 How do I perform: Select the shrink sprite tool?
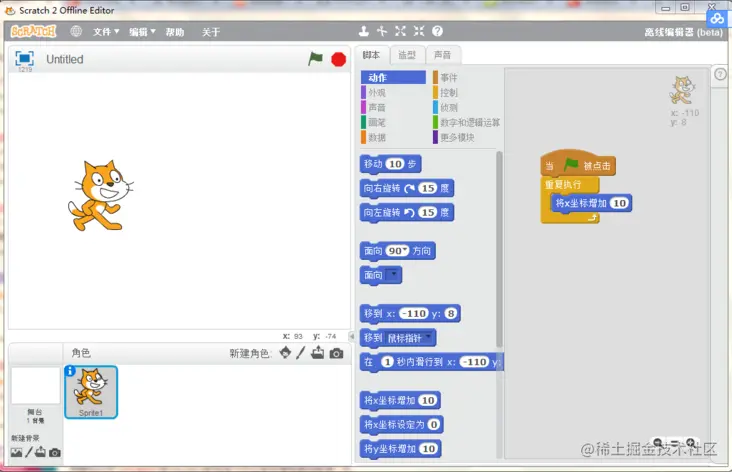pyautogui.click(x=419, y=31)
